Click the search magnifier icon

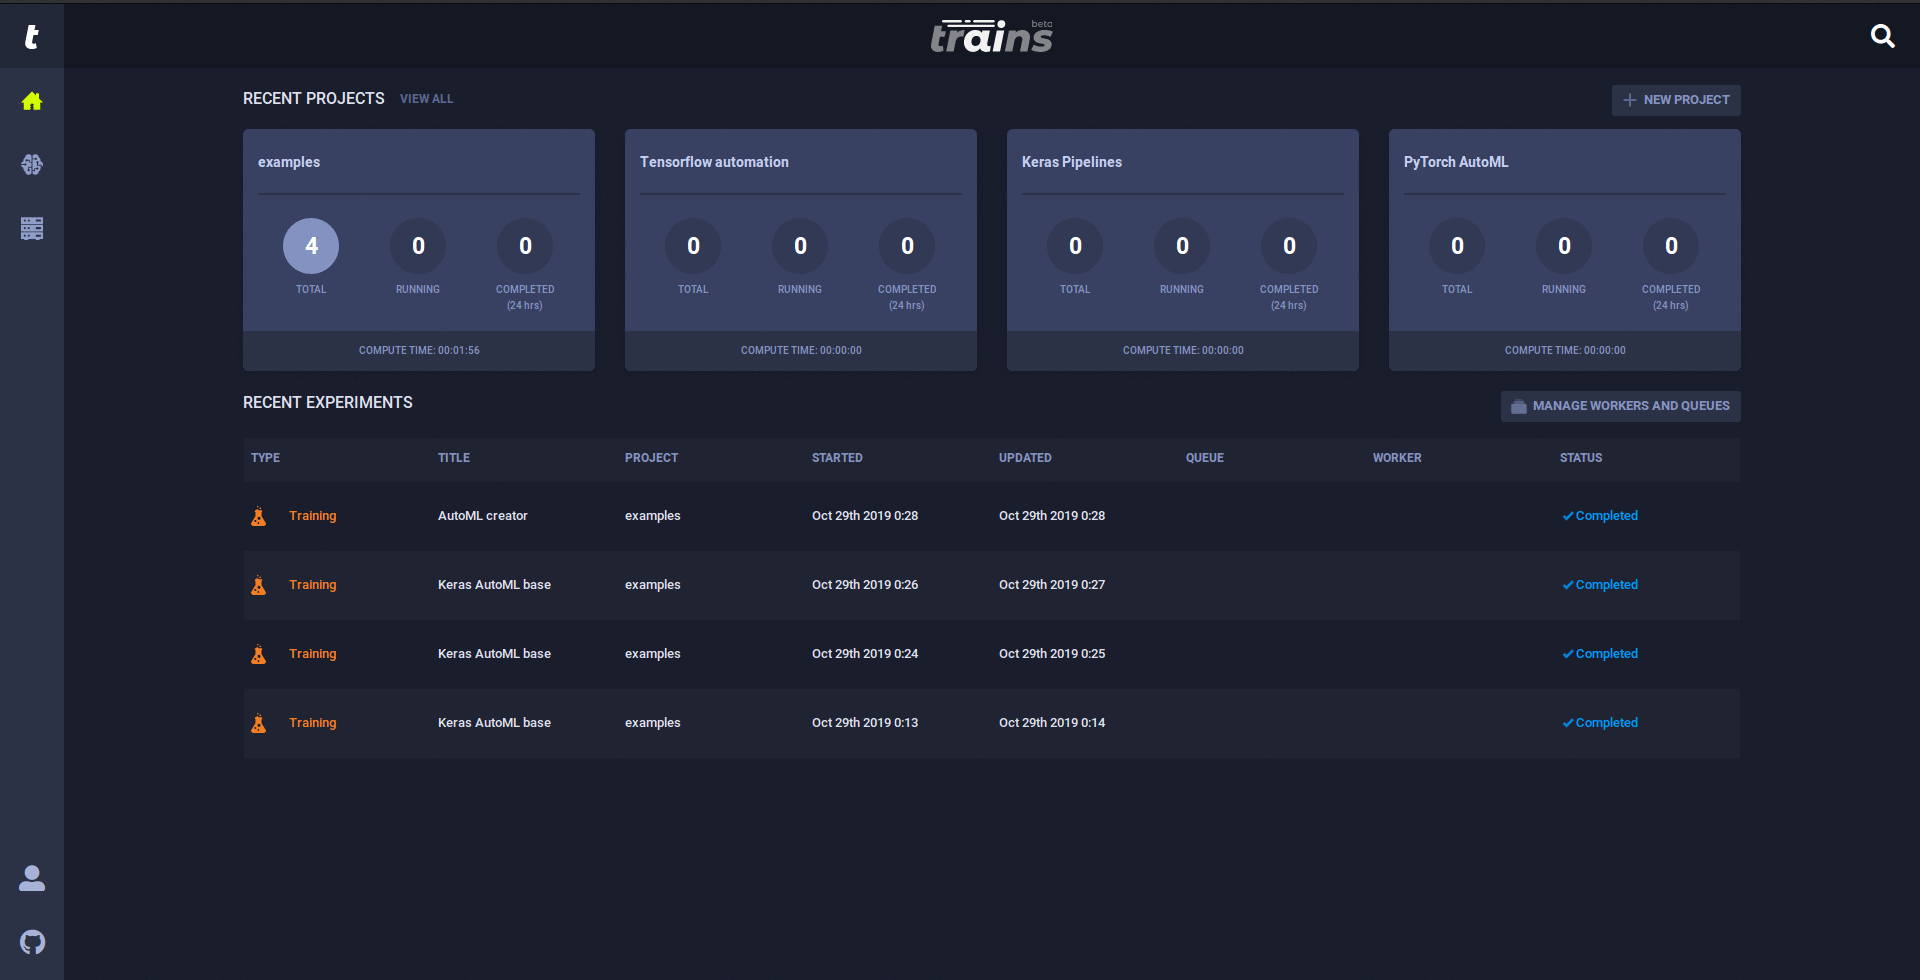(1882, 37)
